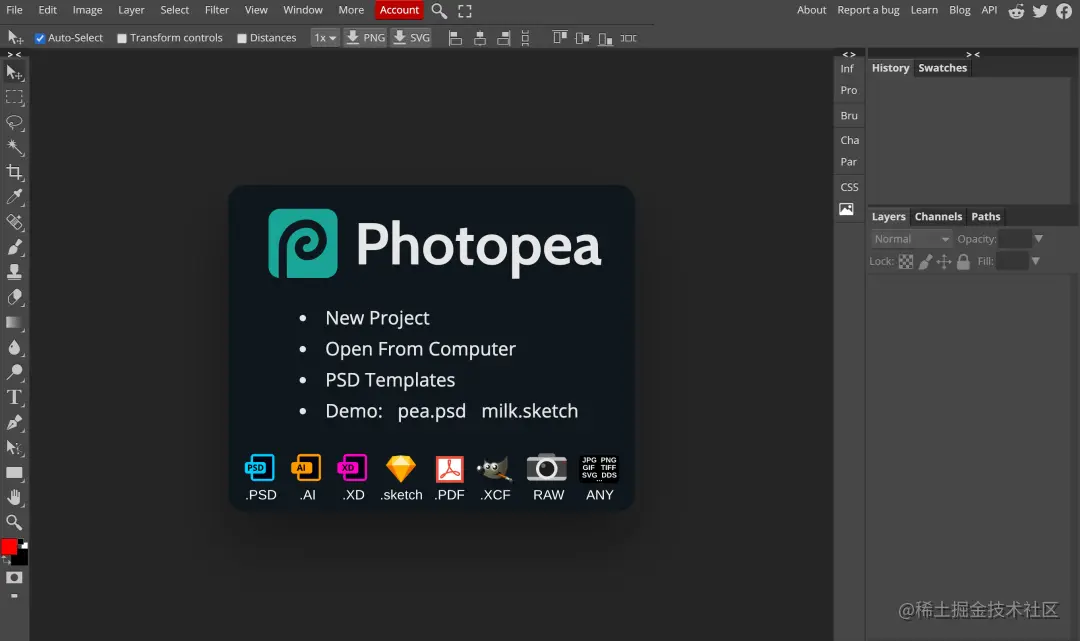The image size is (1080, 641).
Task: Enable the Distances checkbox
Action: (x=242, y=39)
